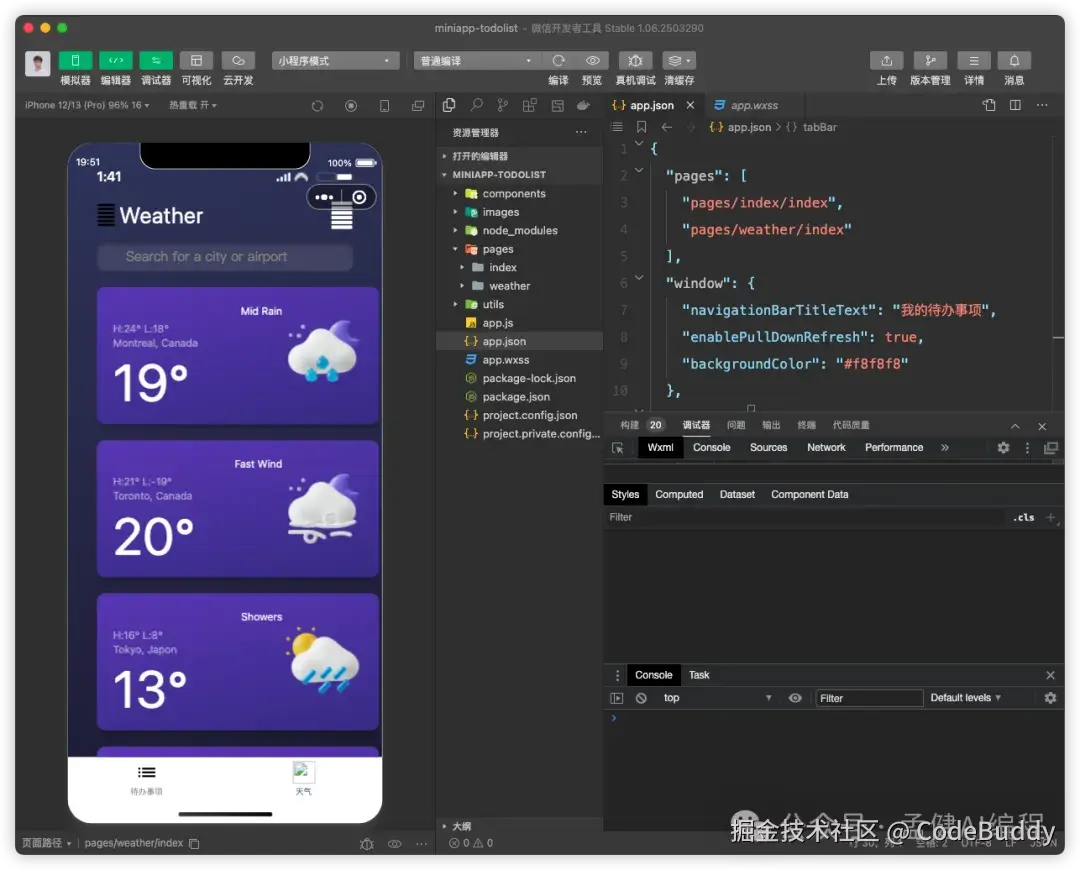Close the app.json tab
The width and height of the screenshot is (1080, 870).
tap(690, 105)
